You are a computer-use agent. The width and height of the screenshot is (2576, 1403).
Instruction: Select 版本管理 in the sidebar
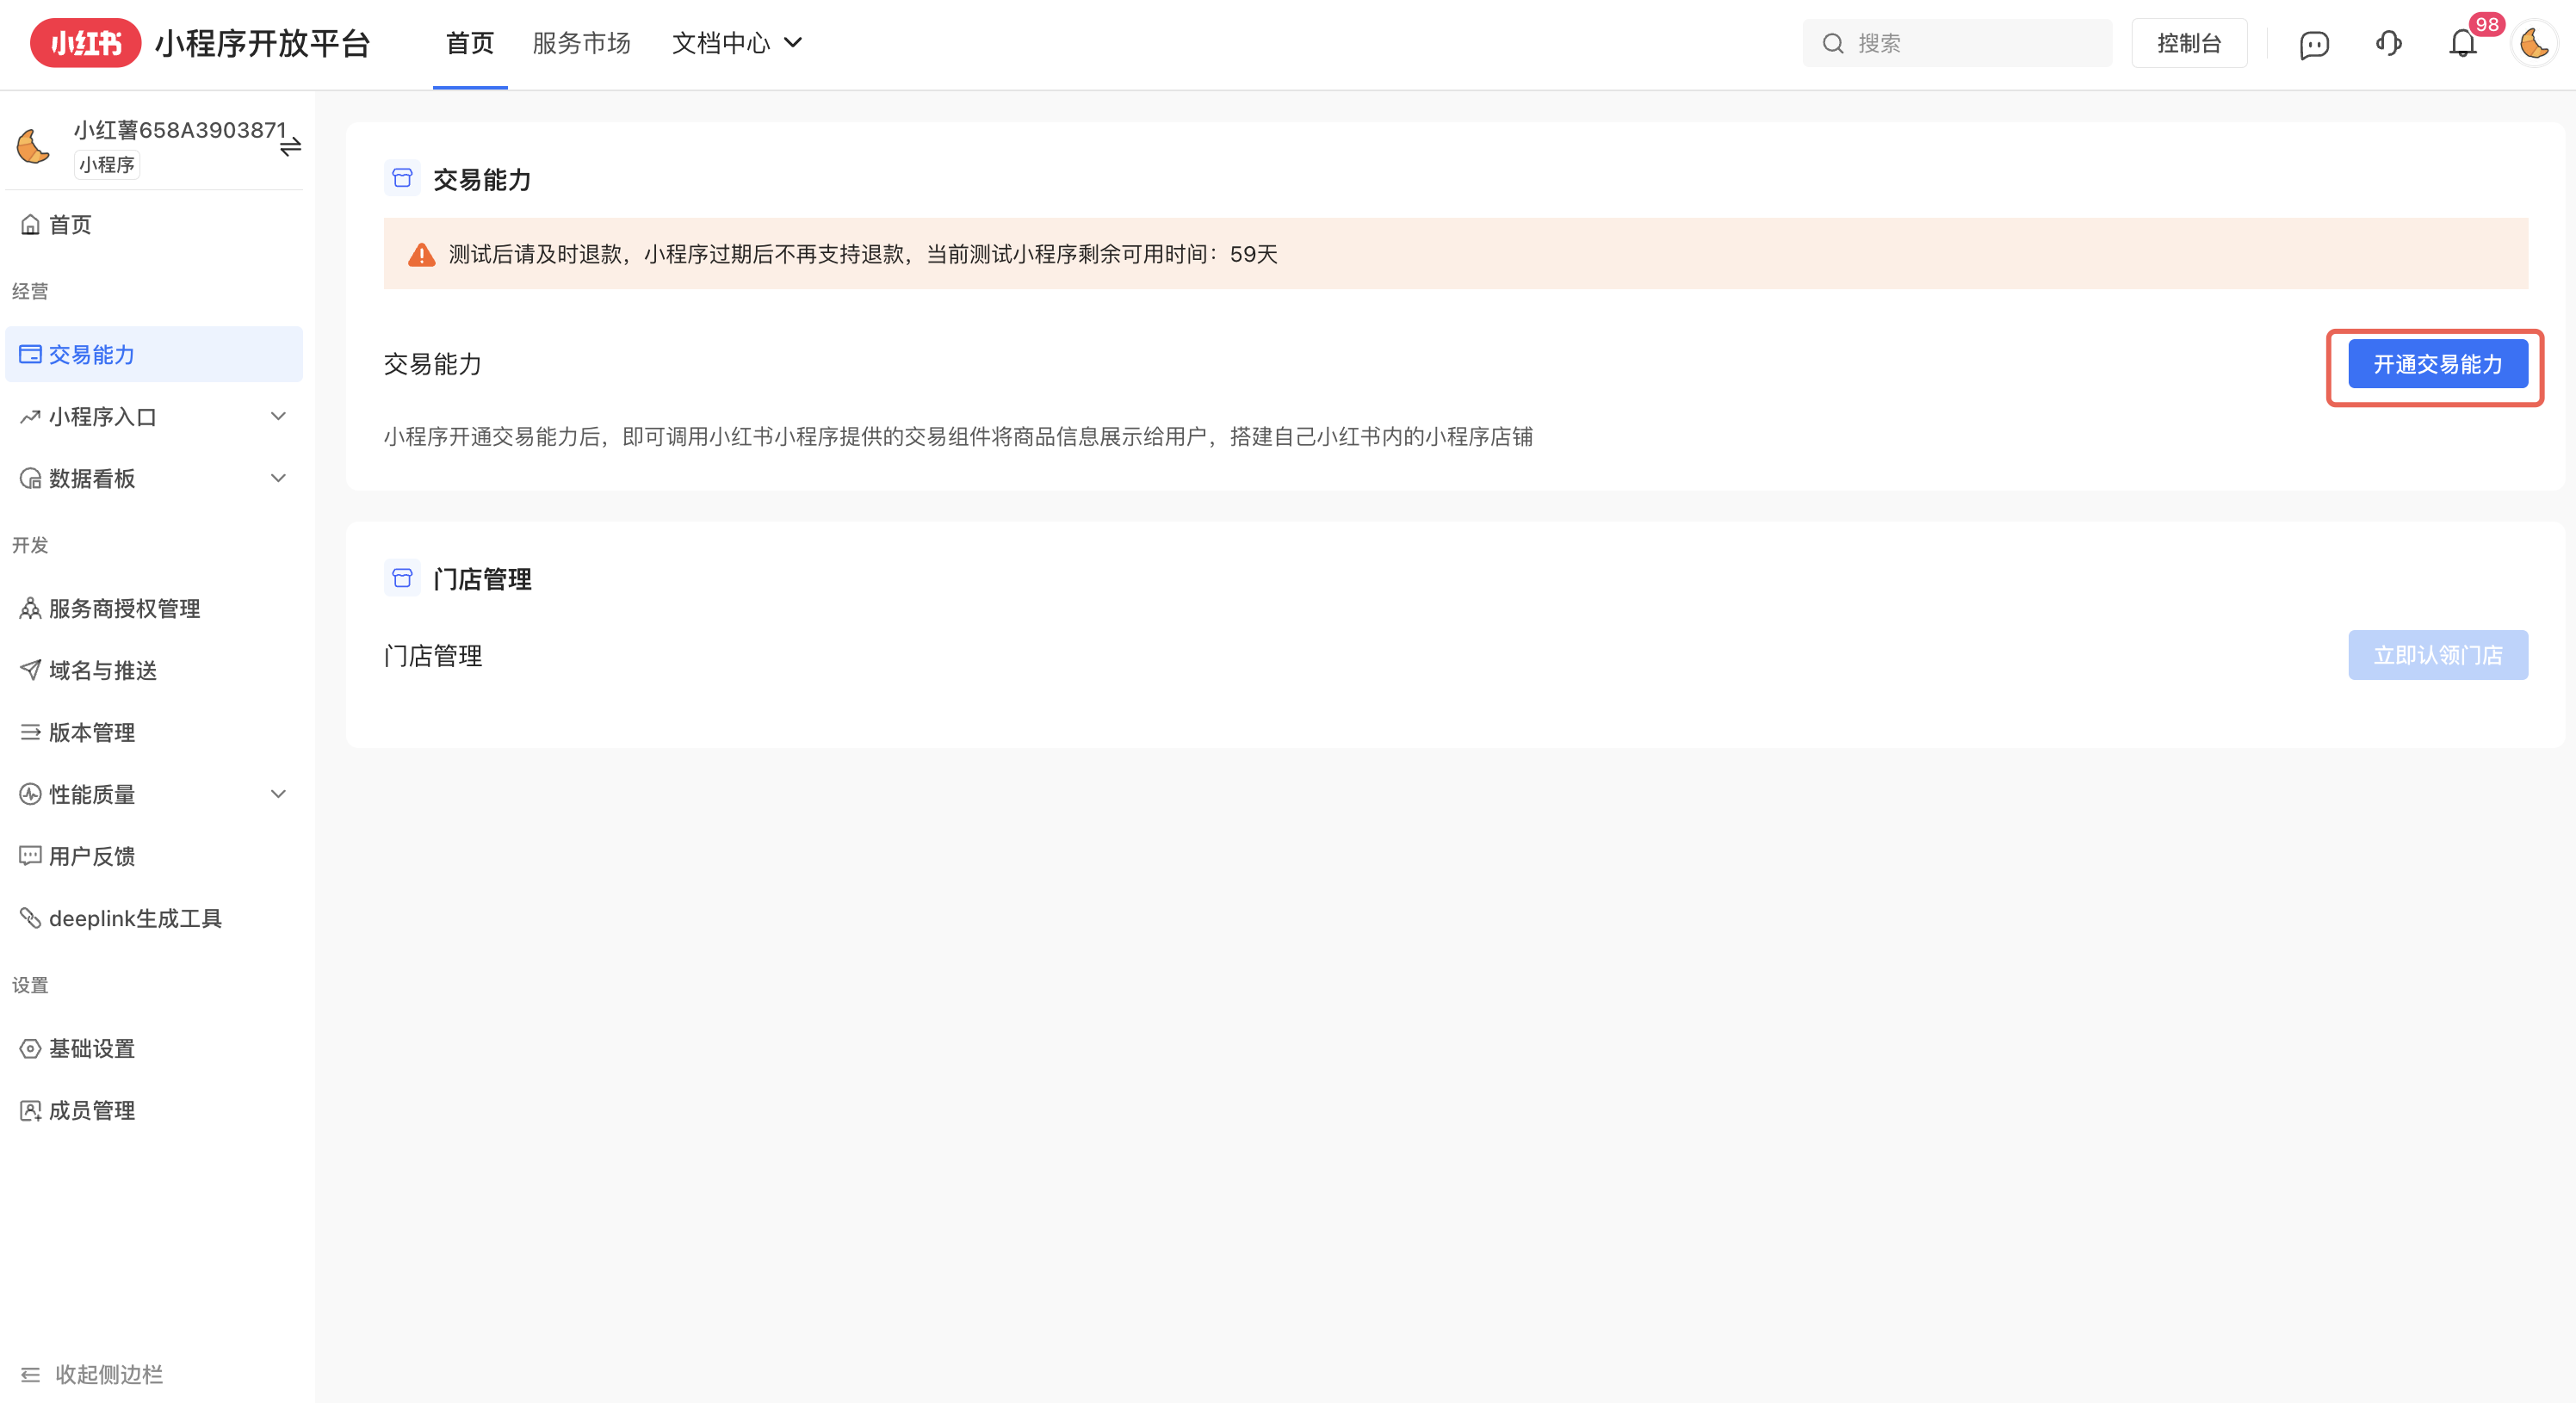[92, 732]
